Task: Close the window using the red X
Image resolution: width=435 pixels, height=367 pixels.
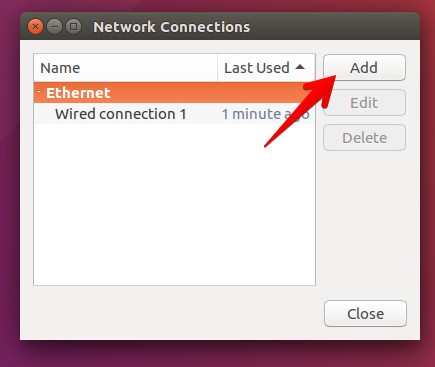Action: coord(35,27)
